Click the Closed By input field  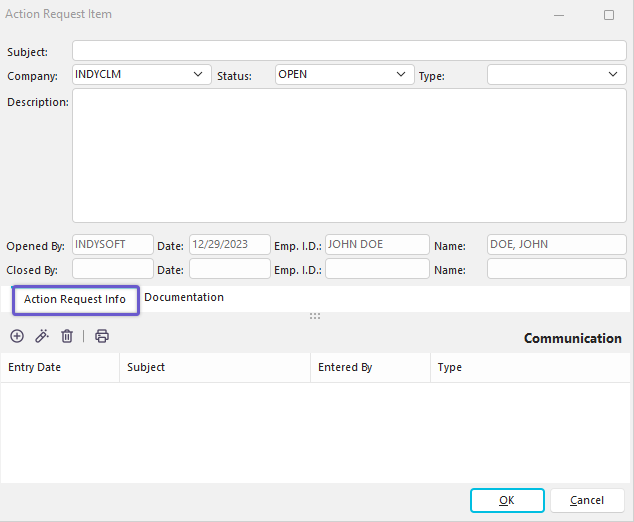[x=113, y=269]
